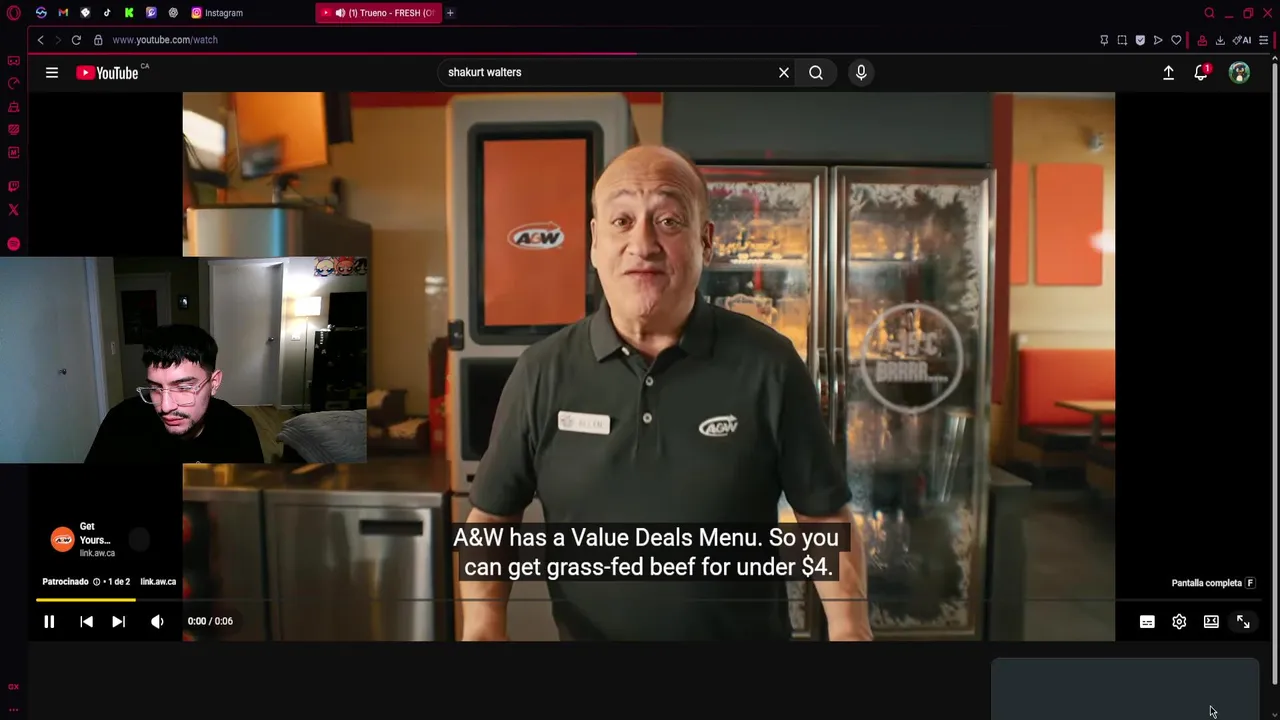Screen dimensions: 1280x720
Task: Exit full screen mode in the player
Action: [1243, 622]
